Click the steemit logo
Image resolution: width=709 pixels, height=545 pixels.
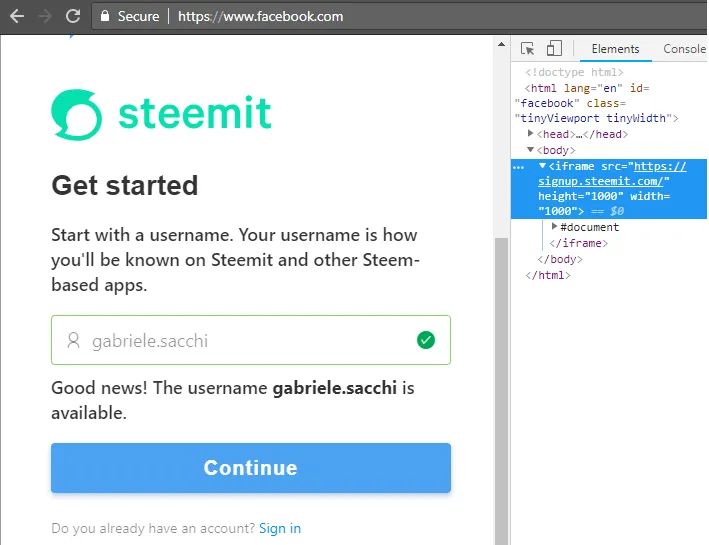161,114
